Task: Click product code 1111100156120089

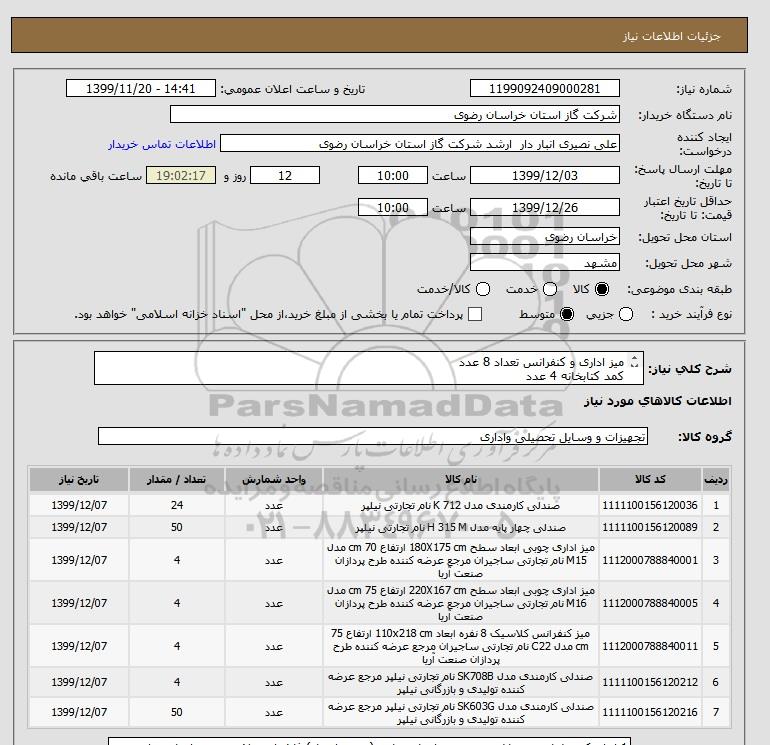Action: pyautogui.click(x=650, y=527)
